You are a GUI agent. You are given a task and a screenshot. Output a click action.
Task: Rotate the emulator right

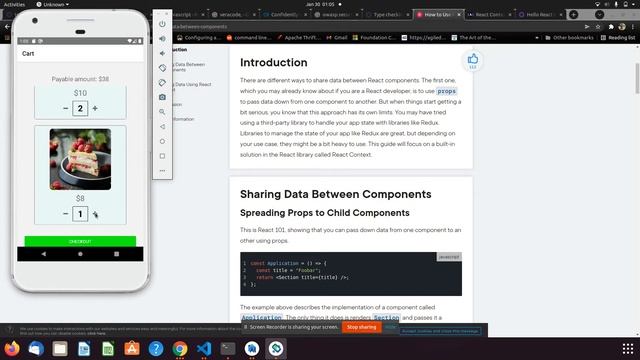[x=162, y=82]
